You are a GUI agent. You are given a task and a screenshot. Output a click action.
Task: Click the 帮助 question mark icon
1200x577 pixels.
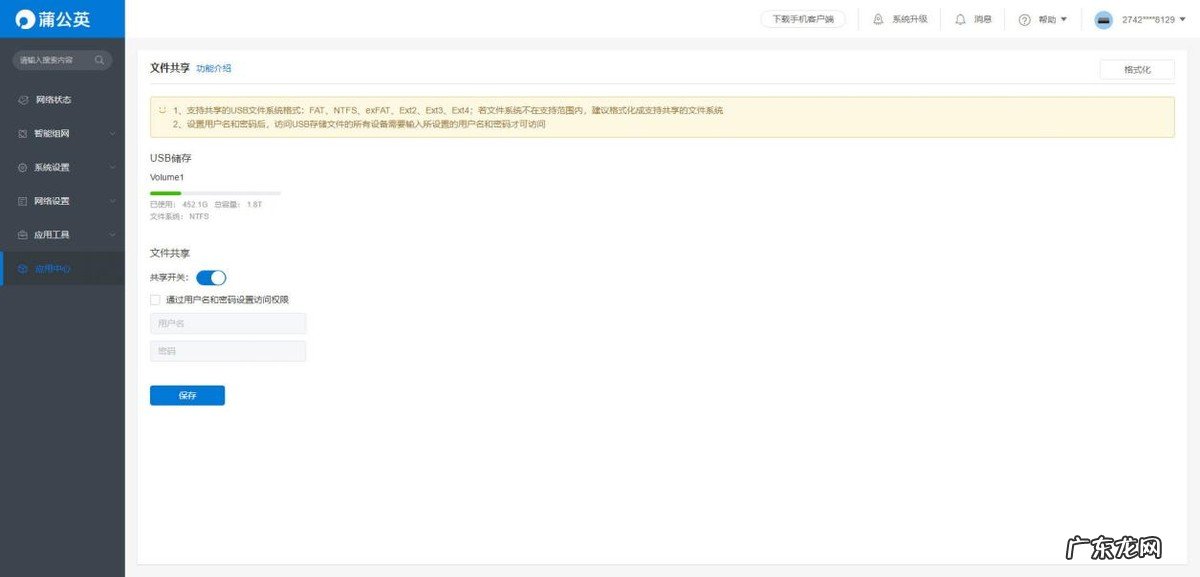1024,20
